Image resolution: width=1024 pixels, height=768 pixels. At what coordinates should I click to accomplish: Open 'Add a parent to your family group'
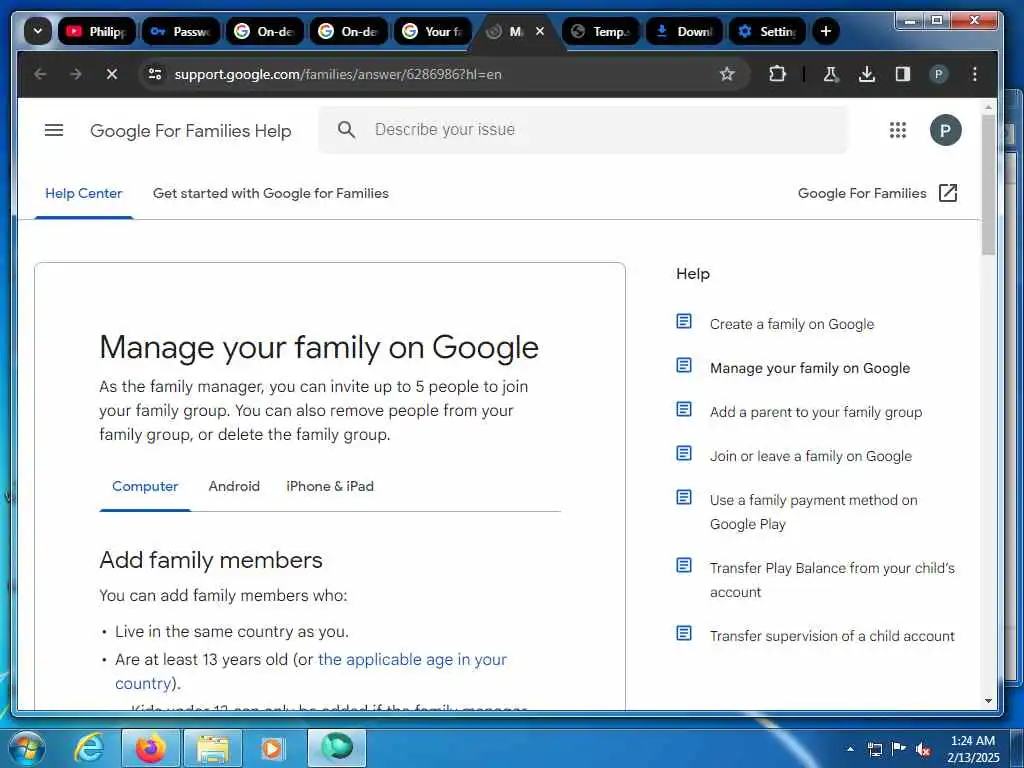point(816,411)
